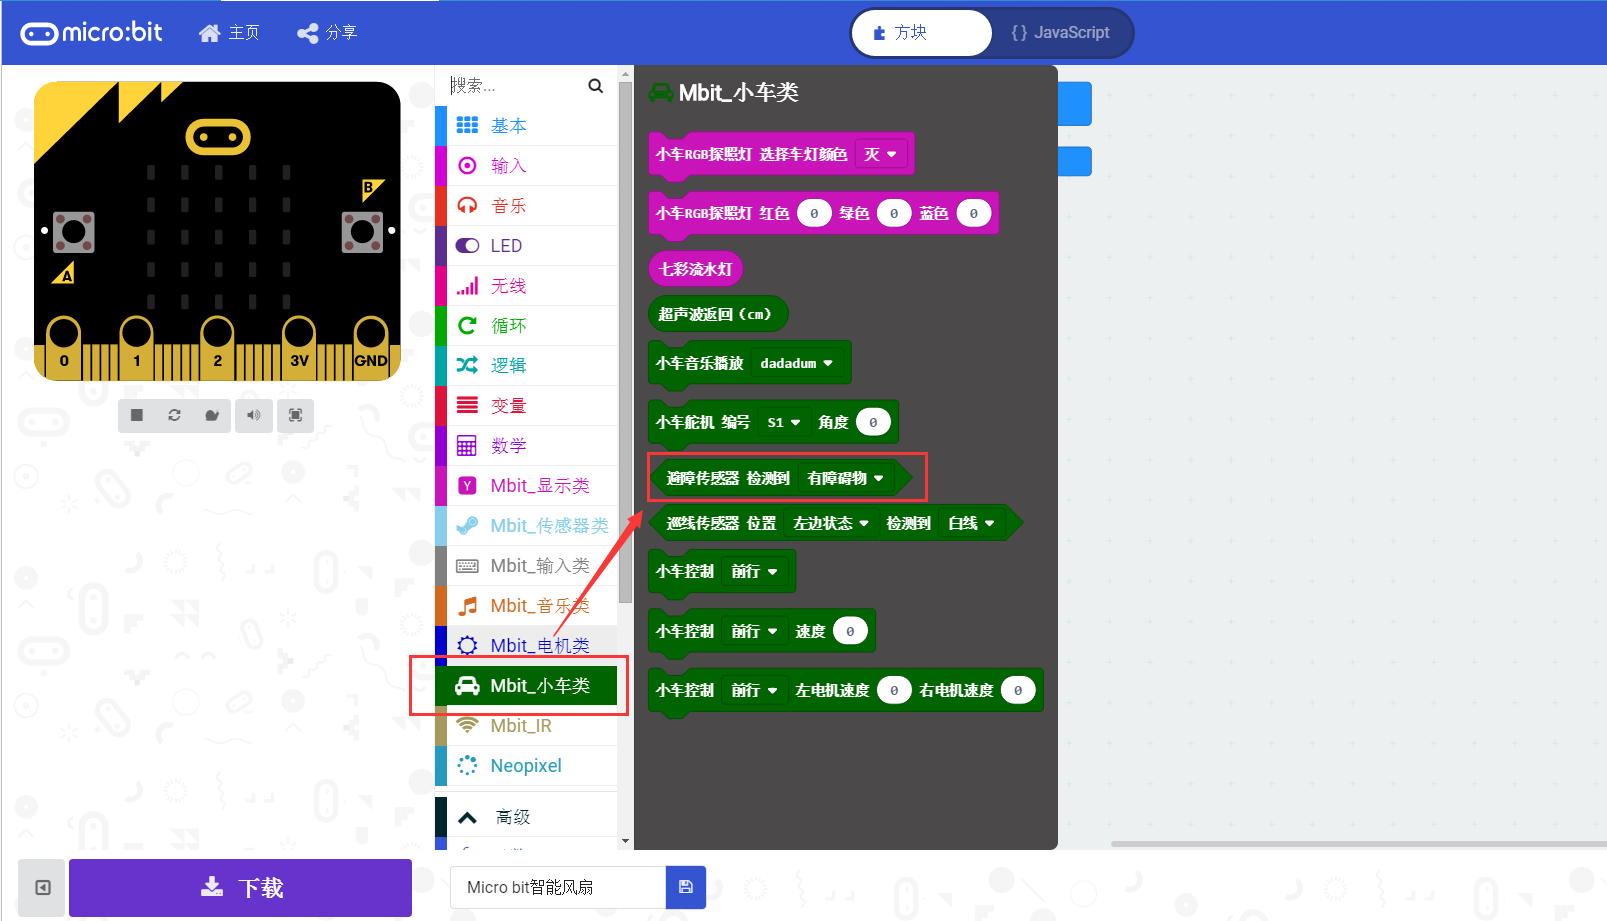The height and width of the screenshot is (921, 1607).
Task: Select the Mbit_小车类 car category
Action: pos(526,686)
